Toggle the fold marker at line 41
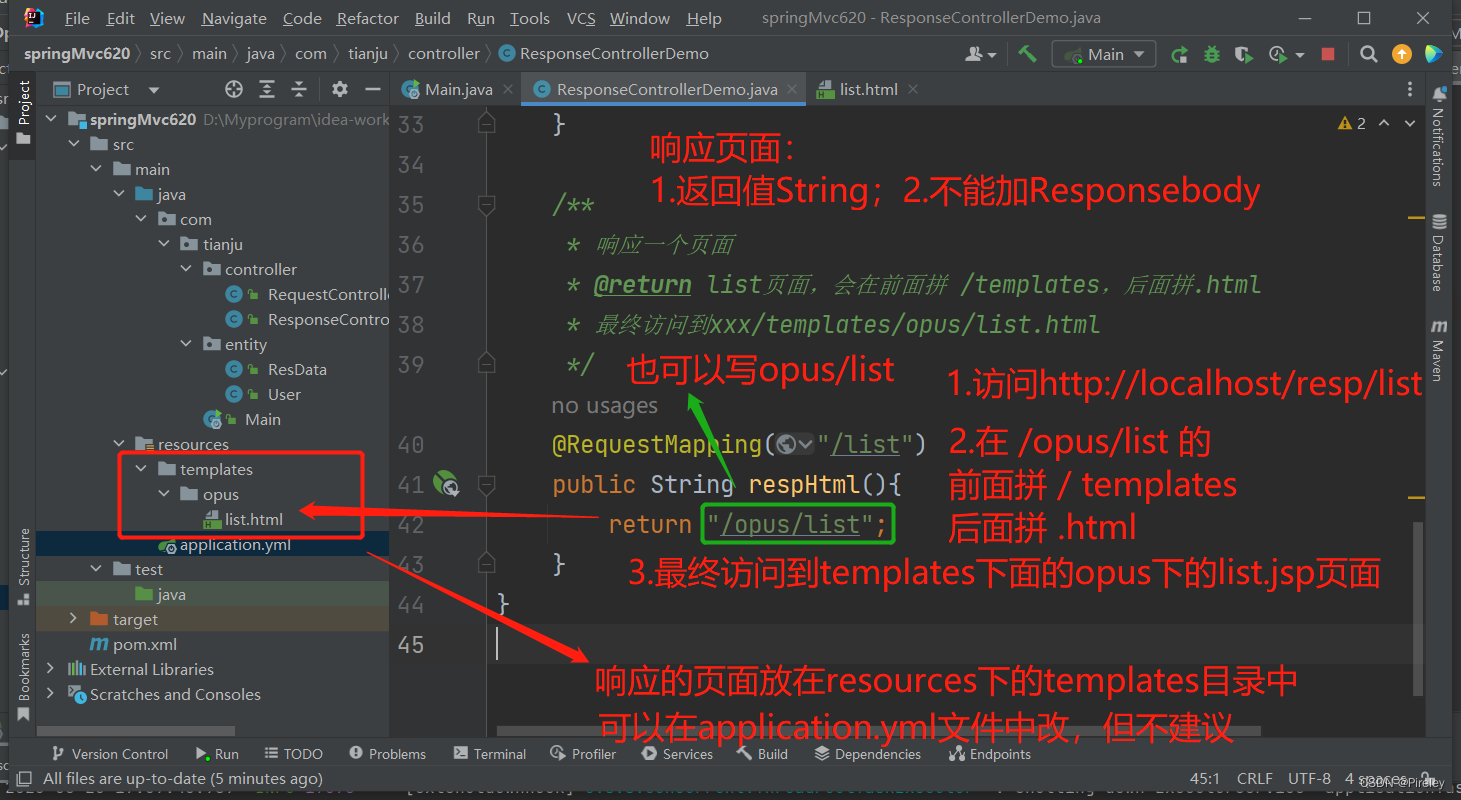Screen dimensions: 1461x800 (x=487, y=485)
